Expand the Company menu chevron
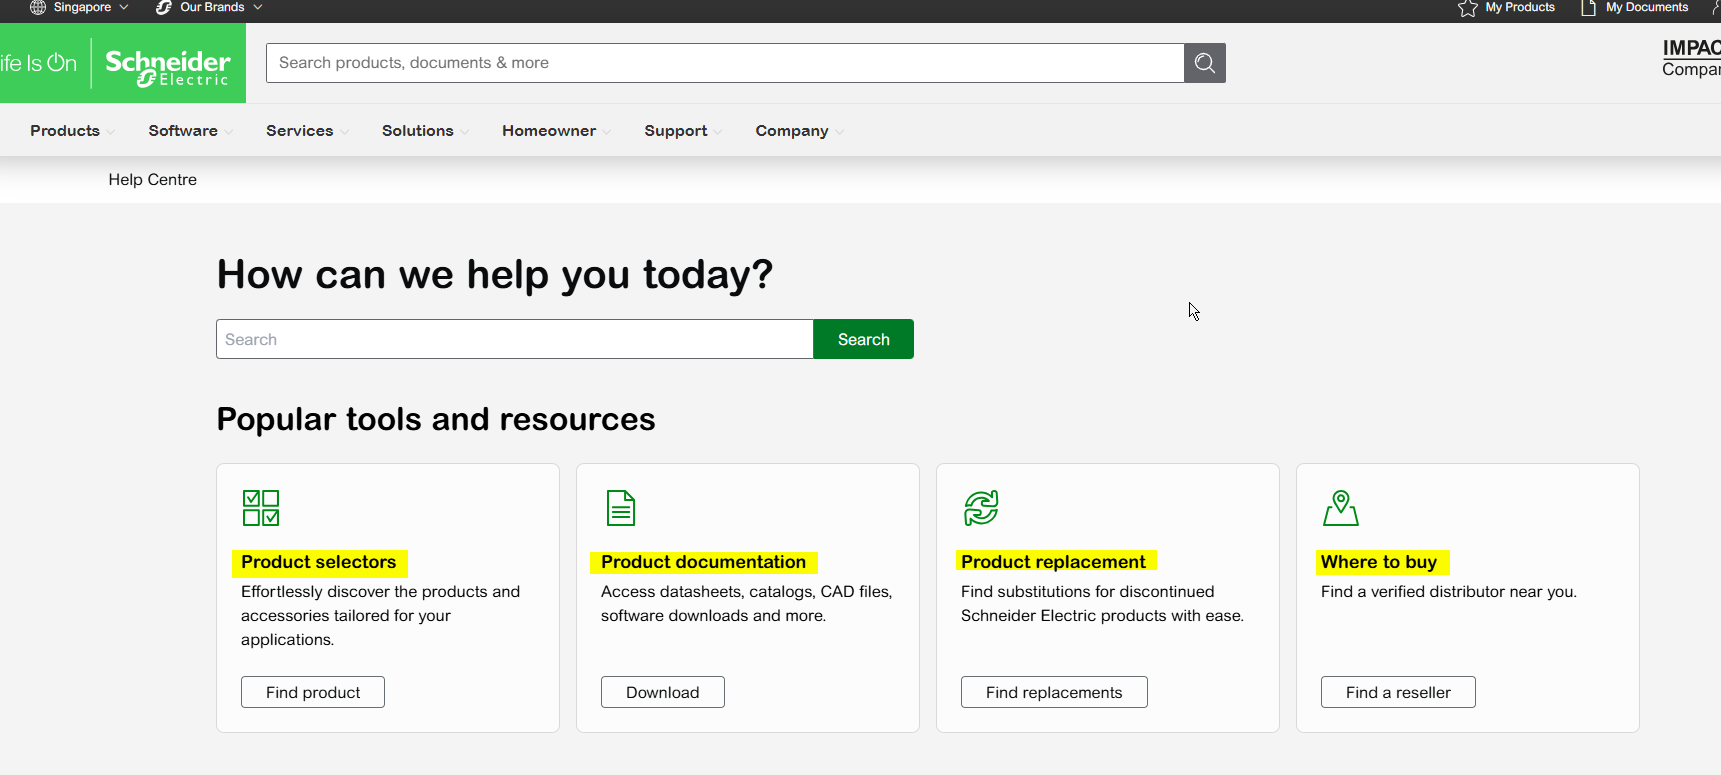Screen dimensions: 1721x775 [x=839, y=132]
